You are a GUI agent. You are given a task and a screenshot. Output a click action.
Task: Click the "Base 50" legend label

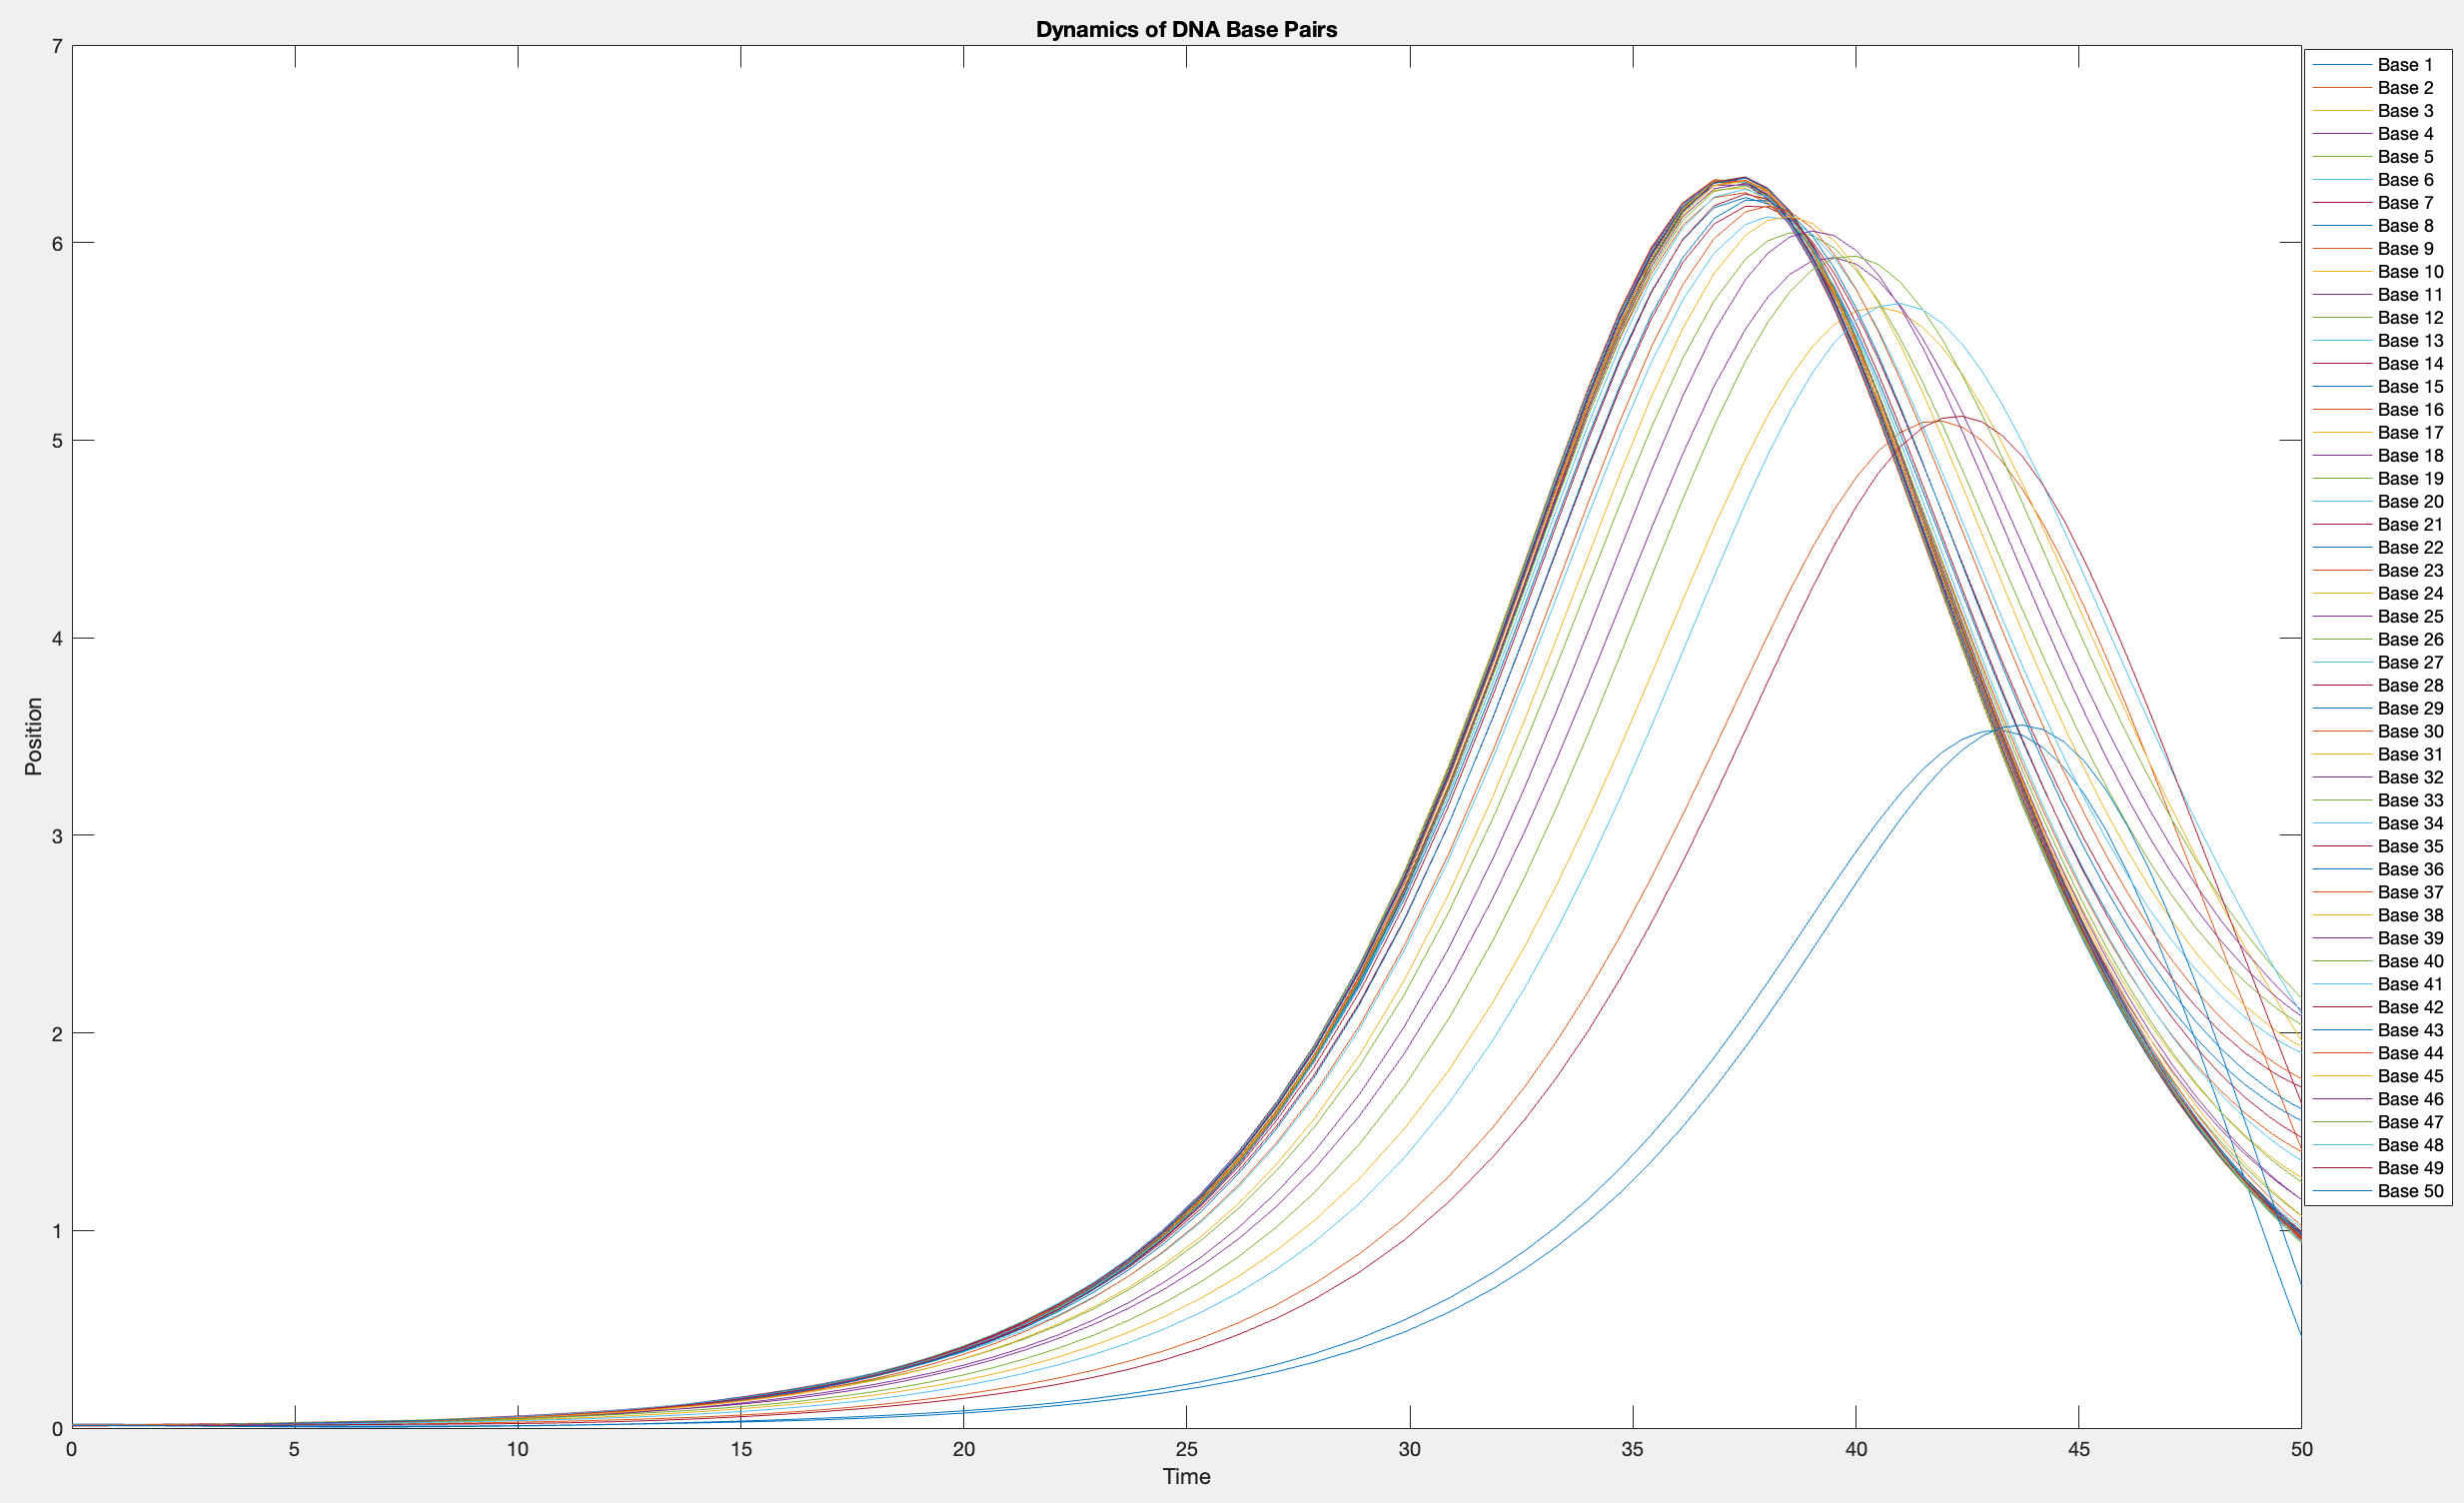(2410, 1191)
